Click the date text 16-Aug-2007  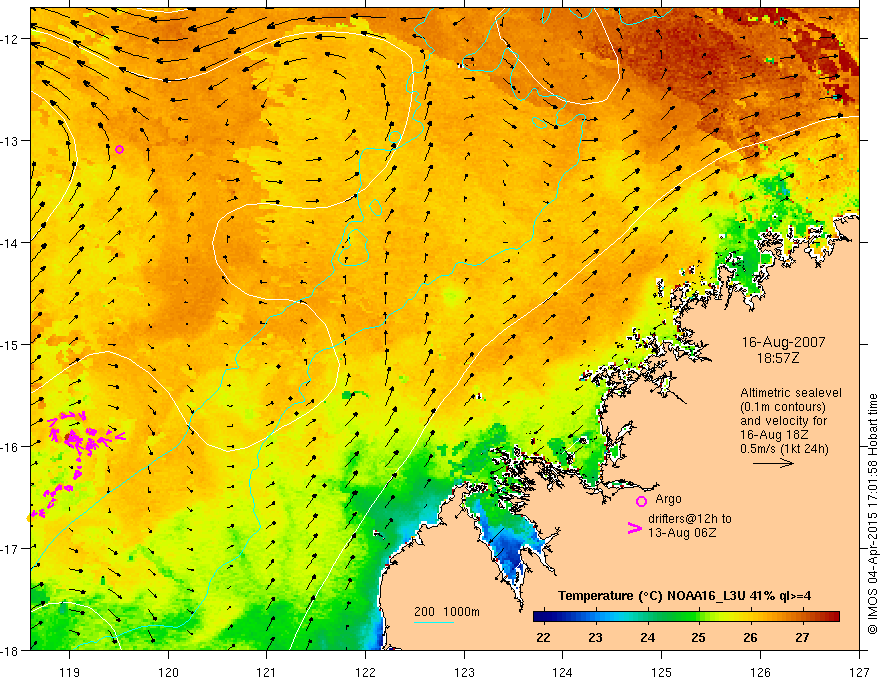pyautogui.click(x=783, y=342)
